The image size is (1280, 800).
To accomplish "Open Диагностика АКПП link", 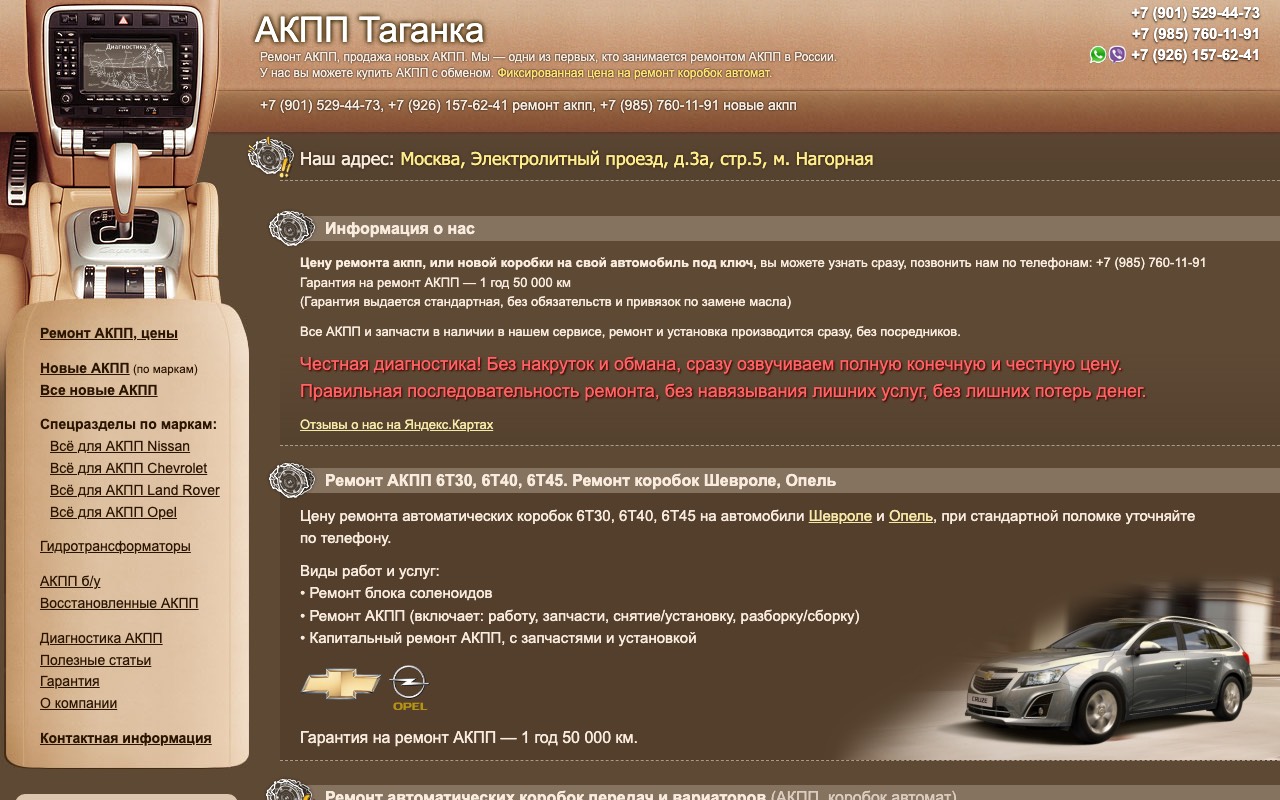I will tap(101, 638).
